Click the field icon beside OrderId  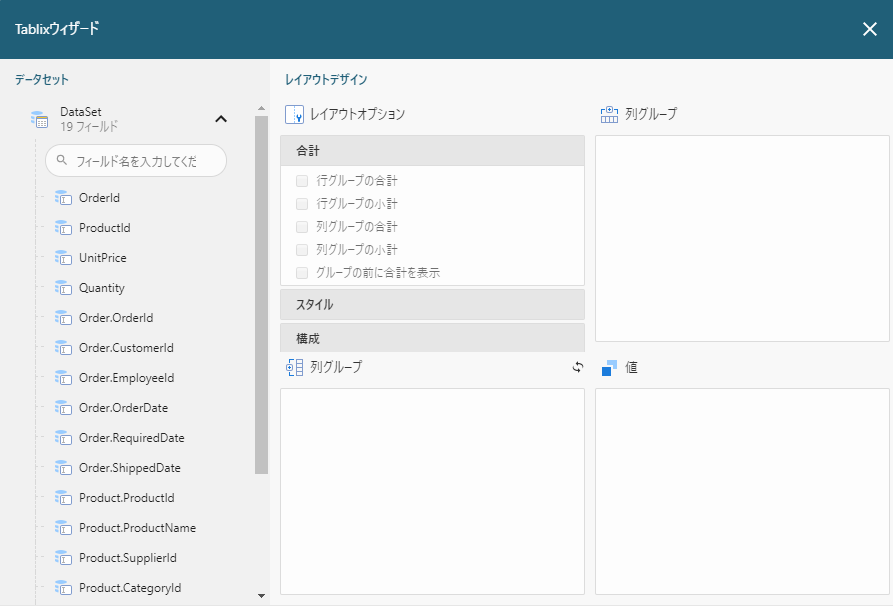click(62, 198)
